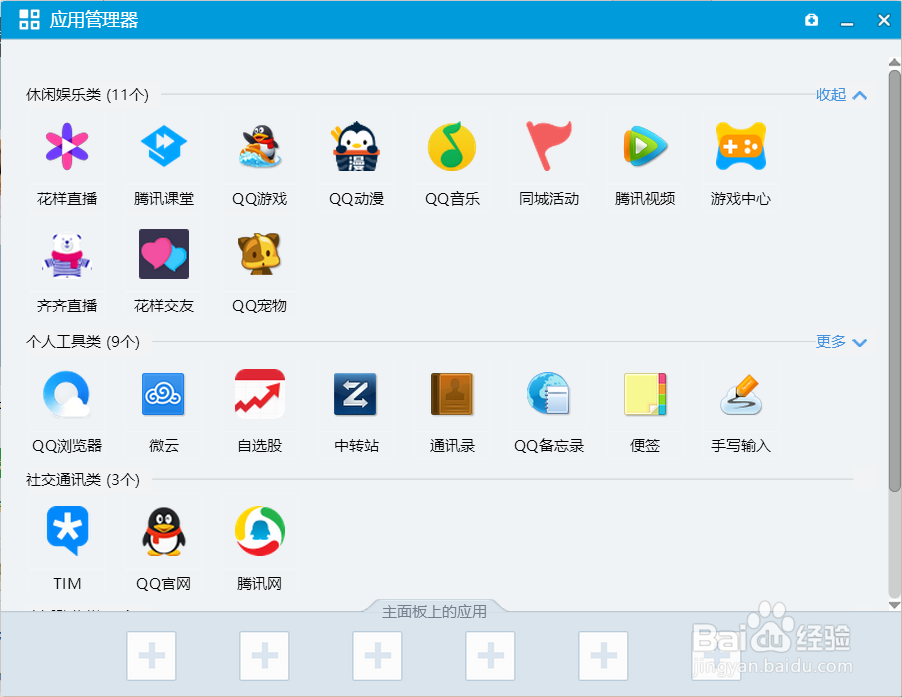This screenshot has width=902, height=697.
Task: Open 手写输入 handwriting tool
Action: point(740,395)
